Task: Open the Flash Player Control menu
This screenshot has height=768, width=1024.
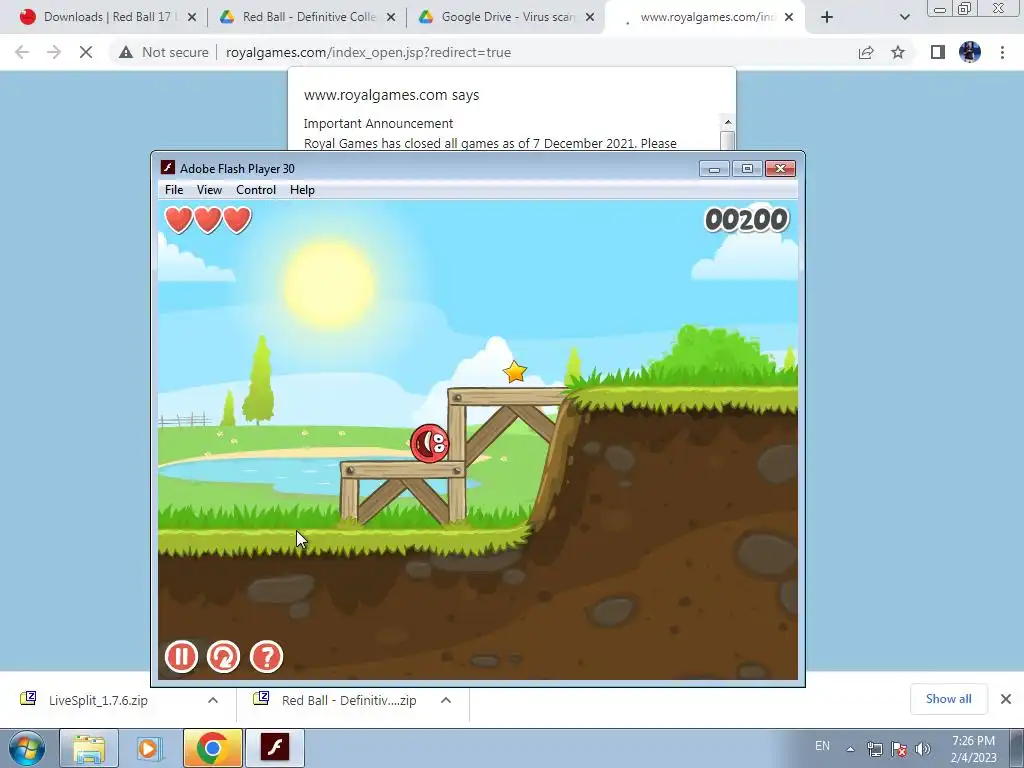Action: click(256, 189)
